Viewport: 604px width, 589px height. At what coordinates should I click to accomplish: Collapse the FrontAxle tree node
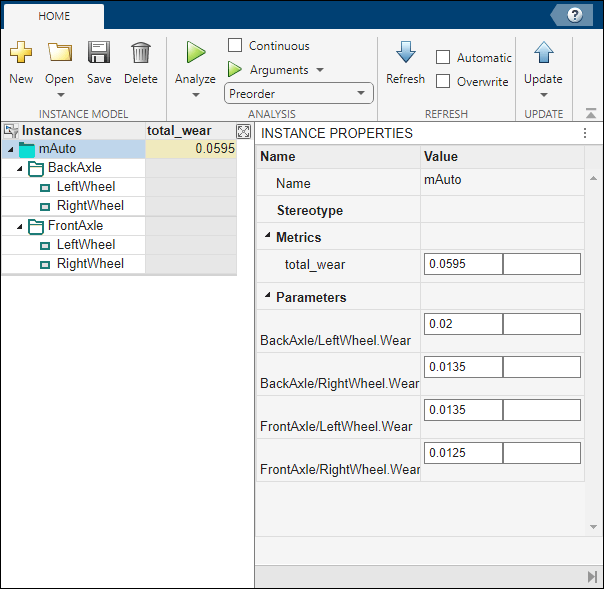click(20, 227)
